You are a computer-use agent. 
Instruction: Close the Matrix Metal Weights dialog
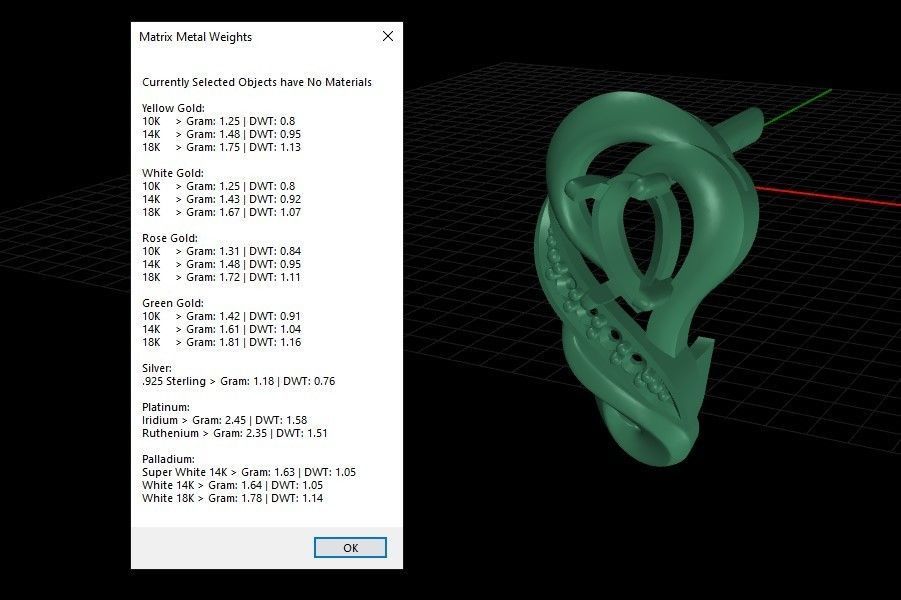388,36
